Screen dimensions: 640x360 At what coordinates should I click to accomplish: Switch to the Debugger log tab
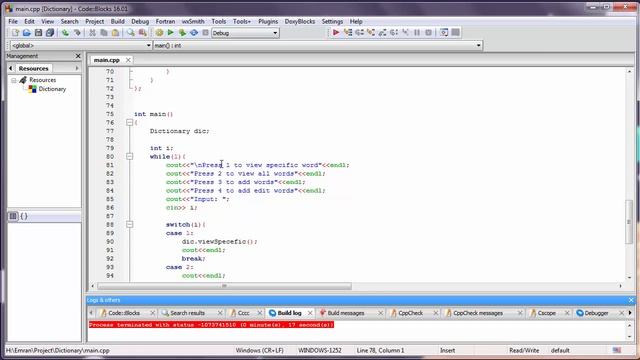[x=596, y=313]
